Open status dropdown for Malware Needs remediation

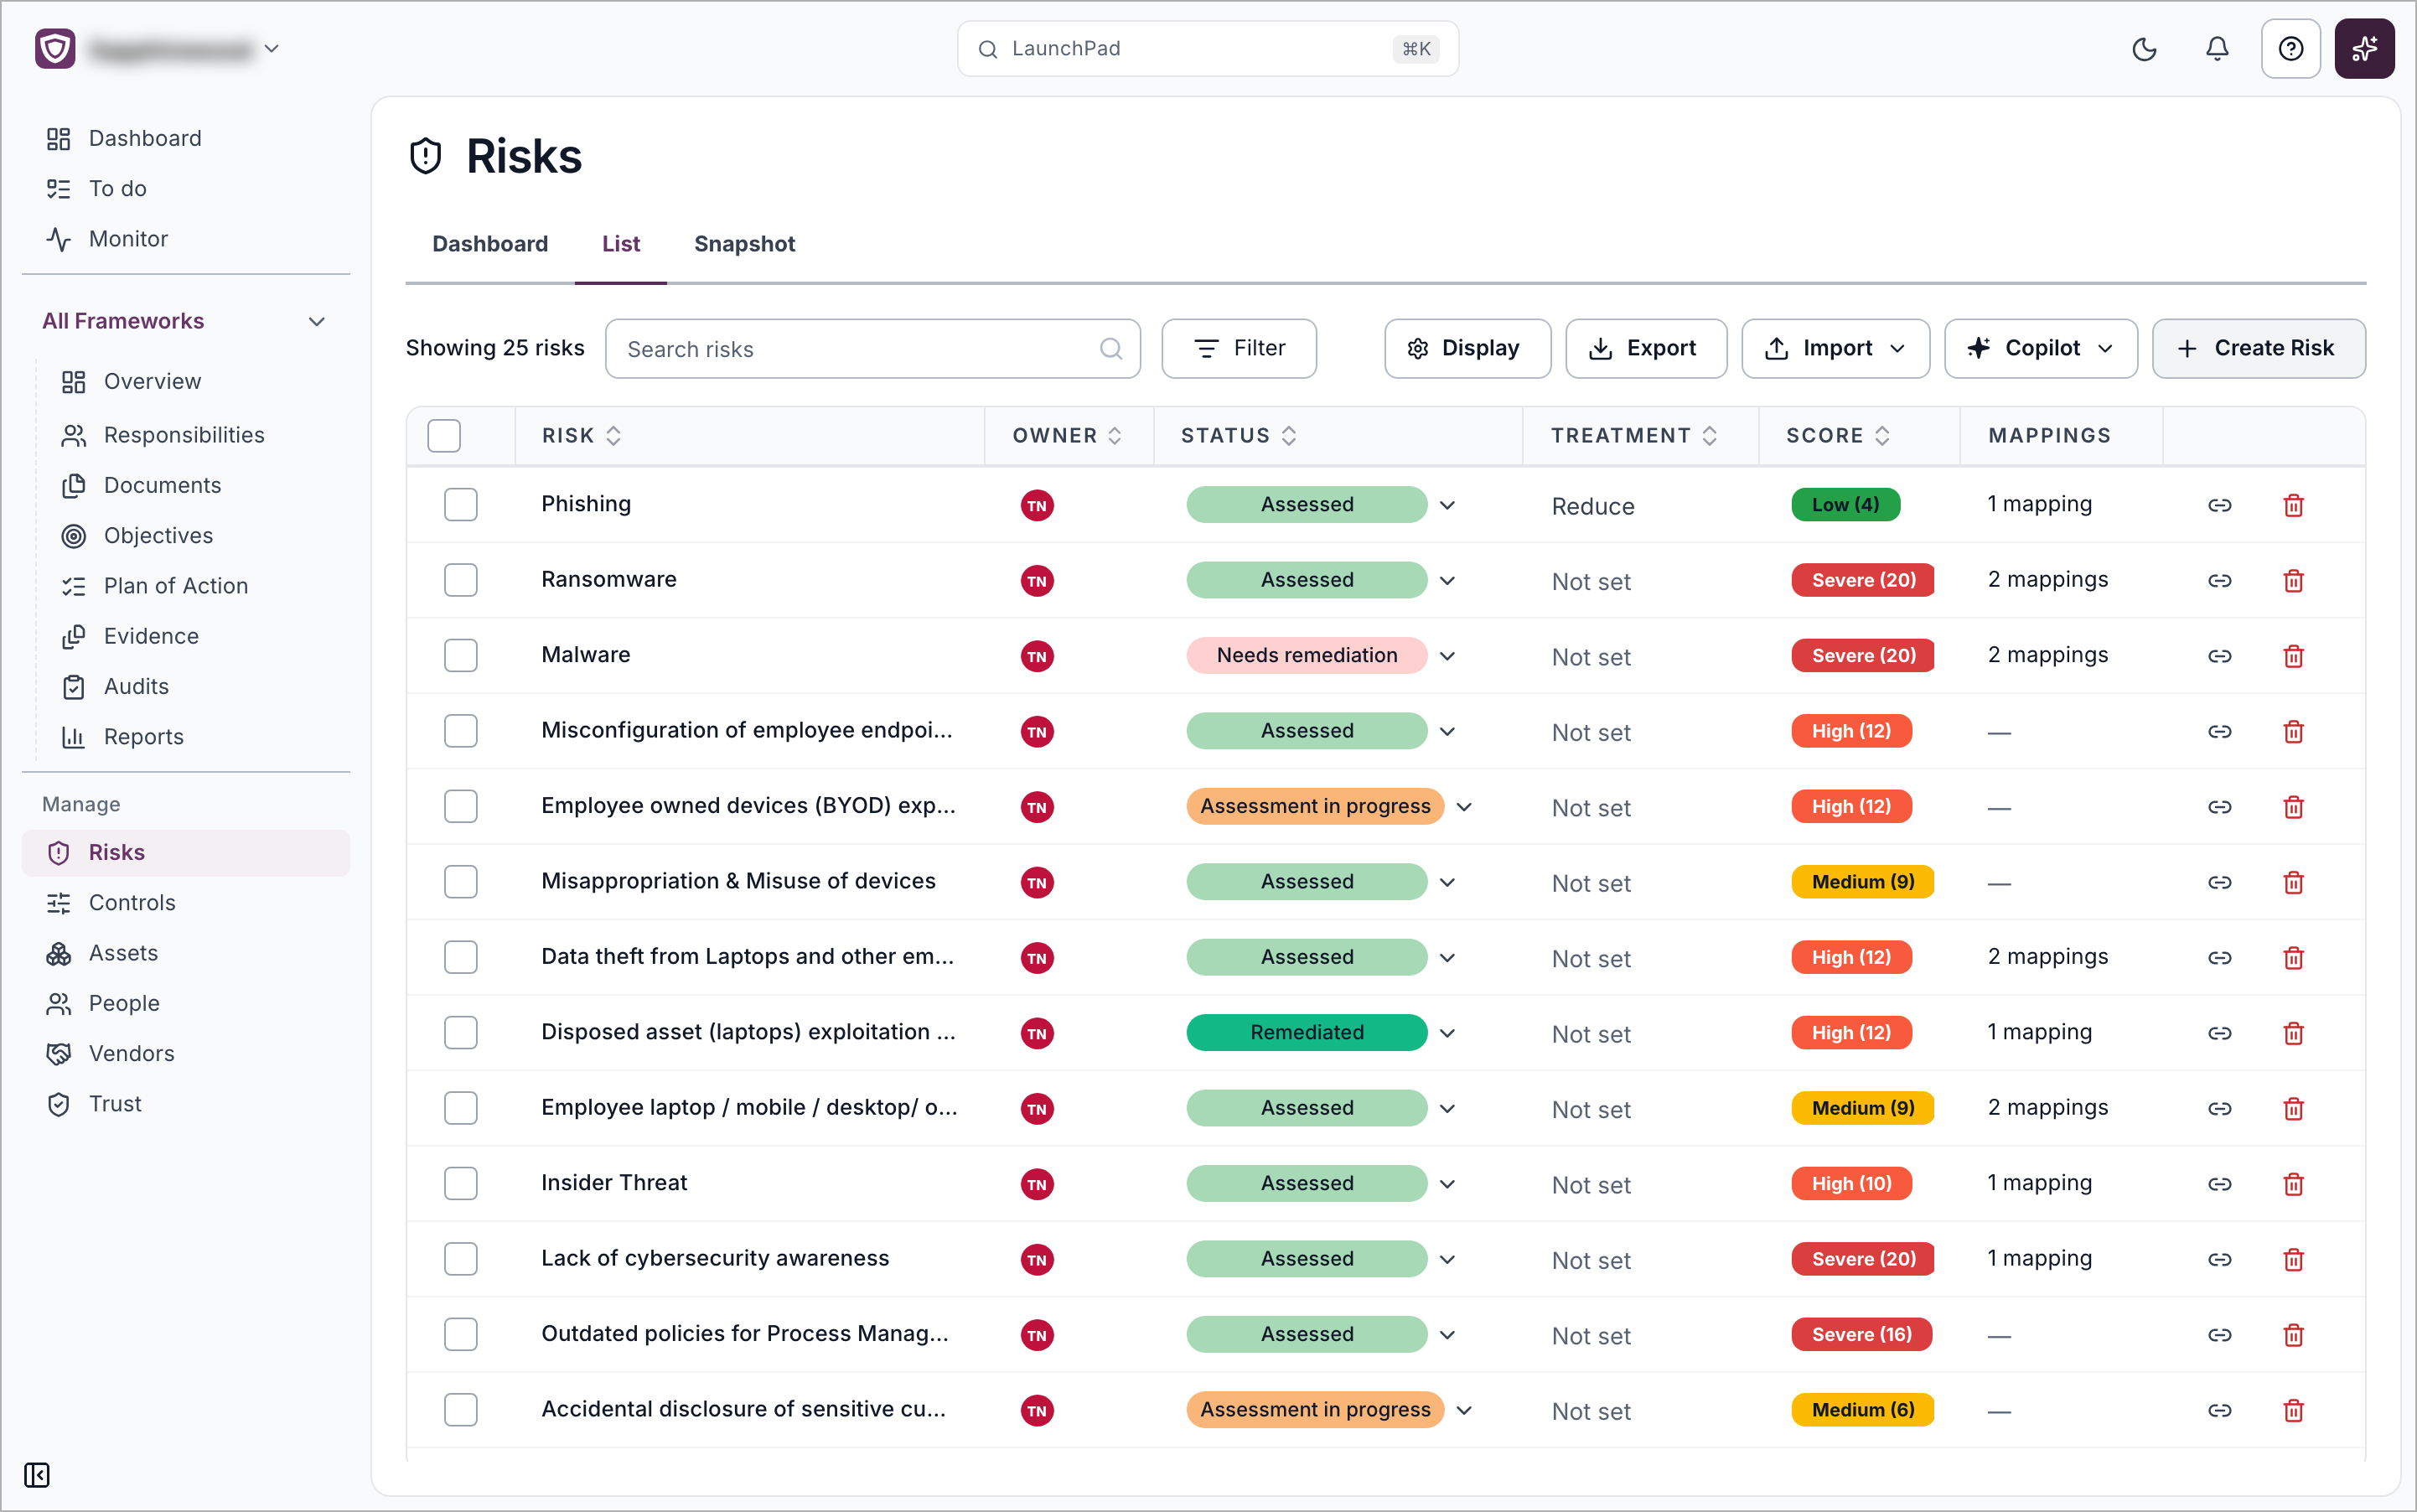point(1447,656)
